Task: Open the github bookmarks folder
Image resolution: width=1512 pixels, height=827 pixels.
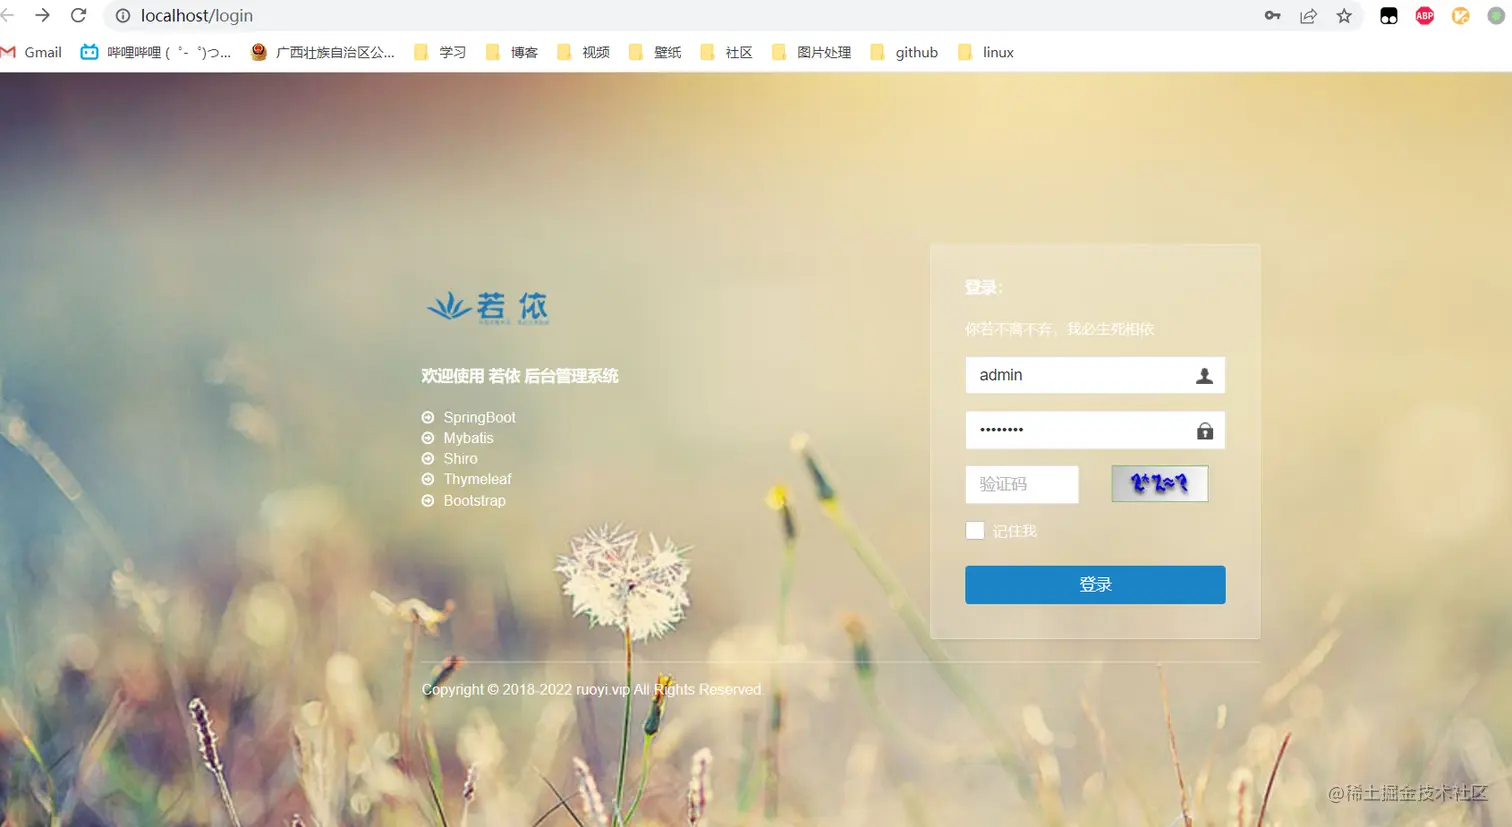Action: [x=905, y=52]
